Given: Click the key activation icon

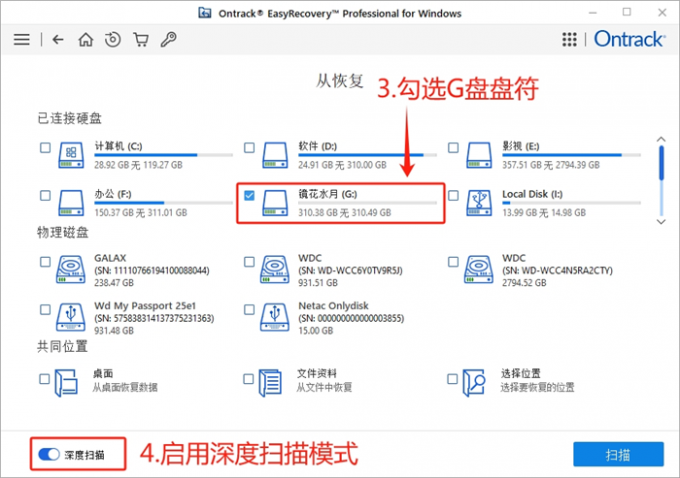Looking at the screenshot, I should (x=168, y=40).
